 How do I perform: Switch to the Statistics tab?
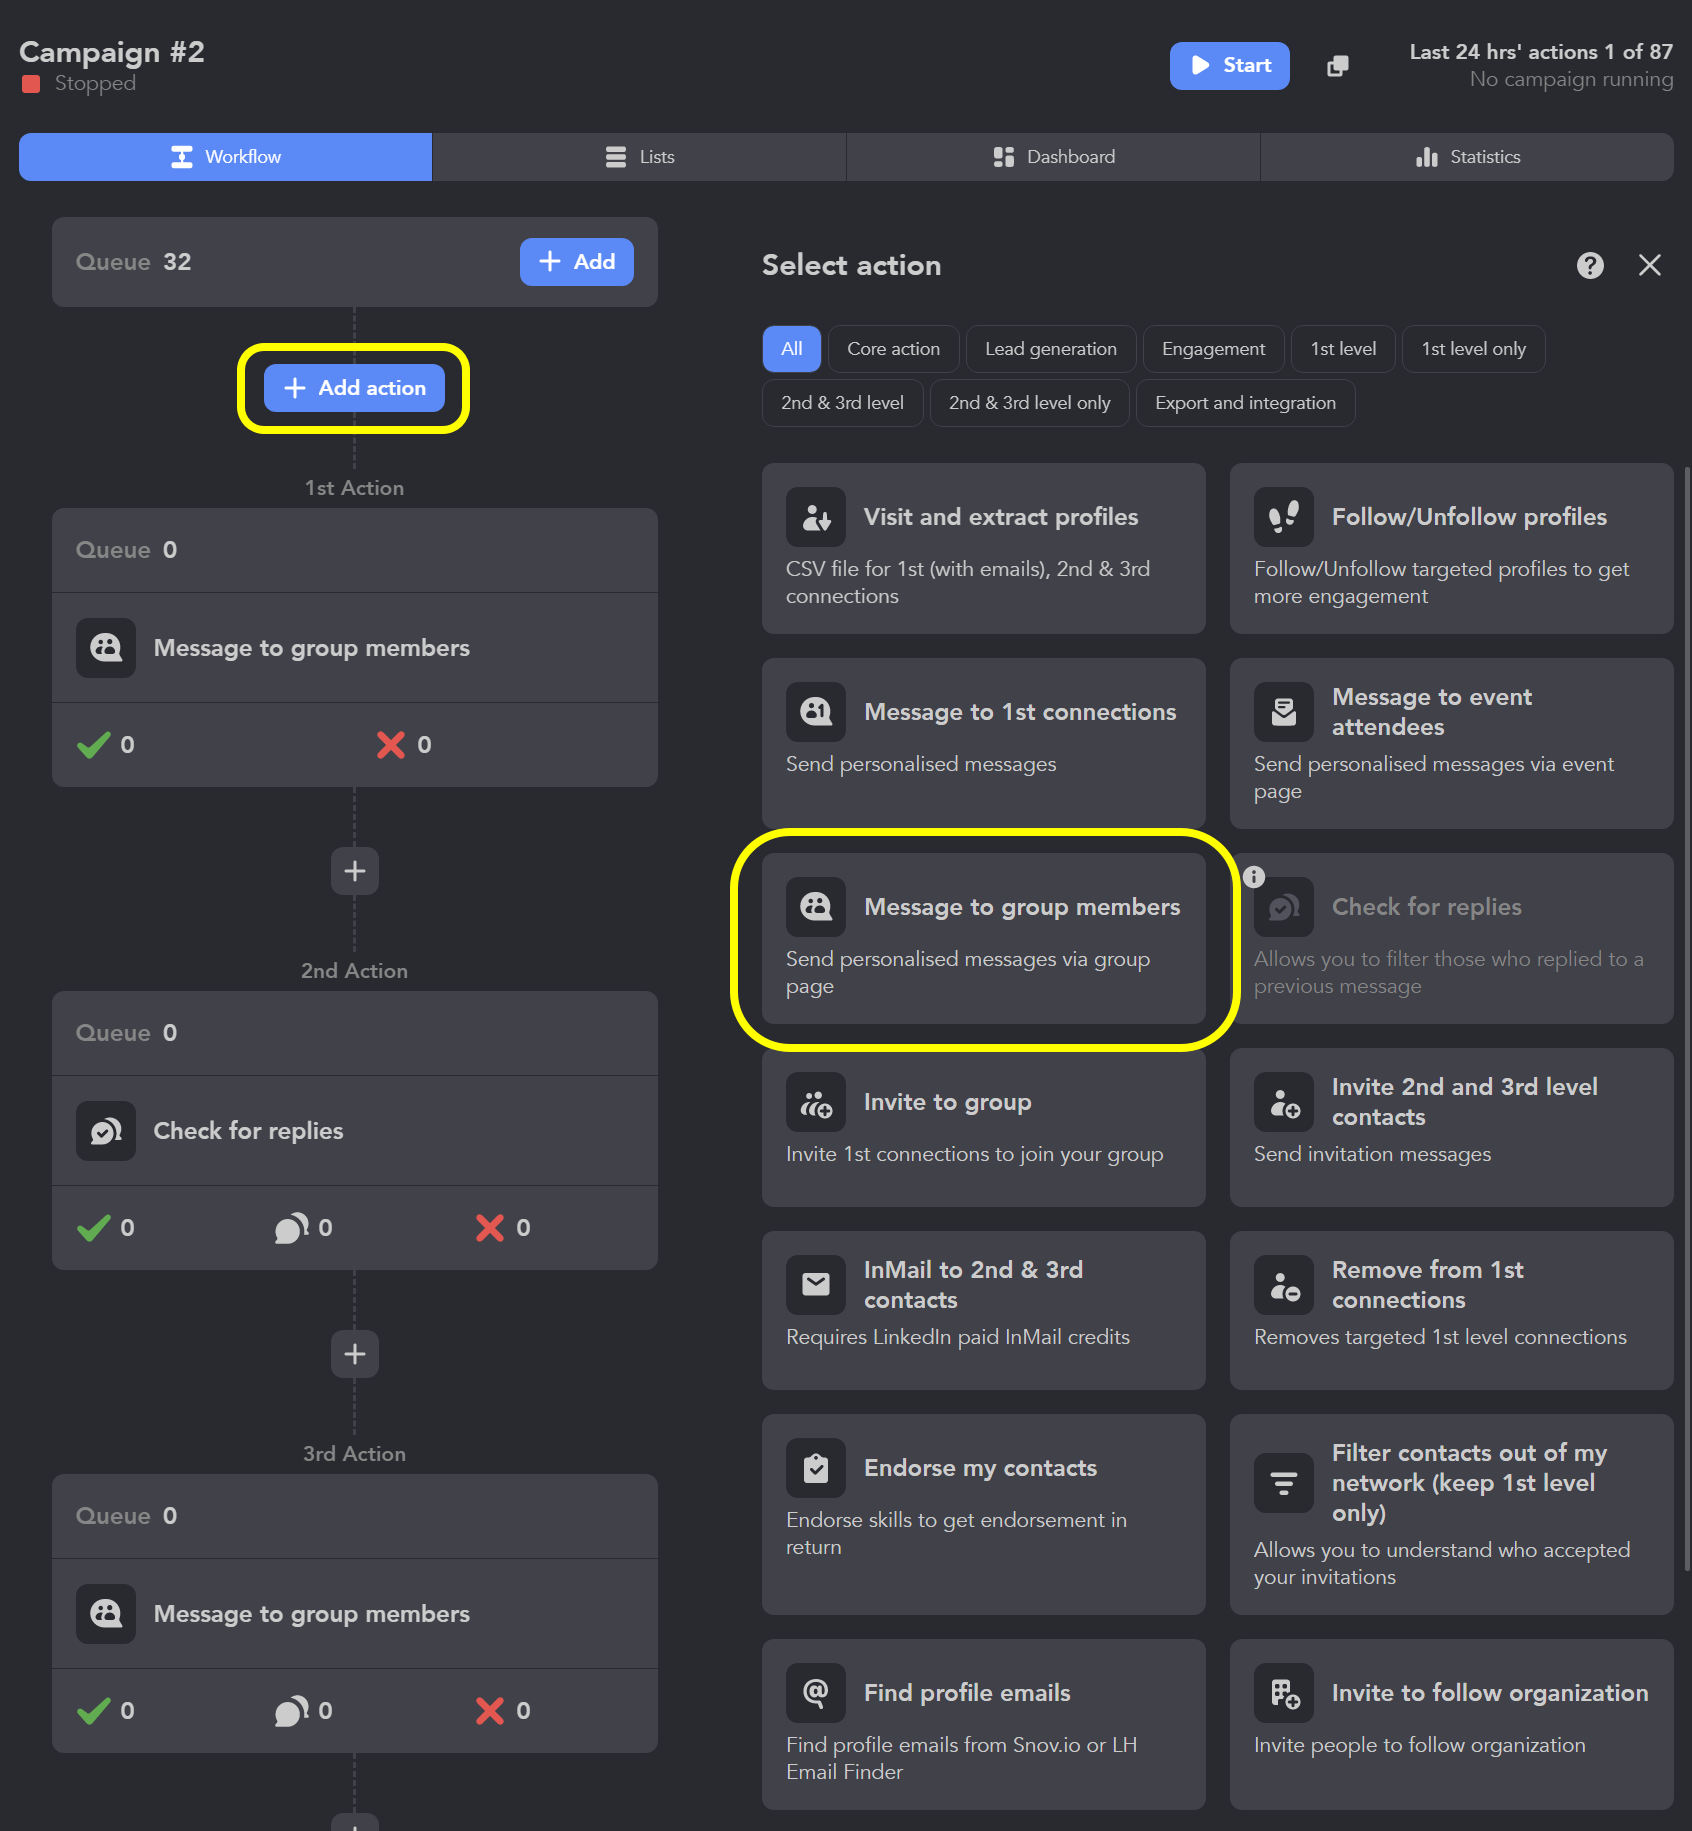1467,157
